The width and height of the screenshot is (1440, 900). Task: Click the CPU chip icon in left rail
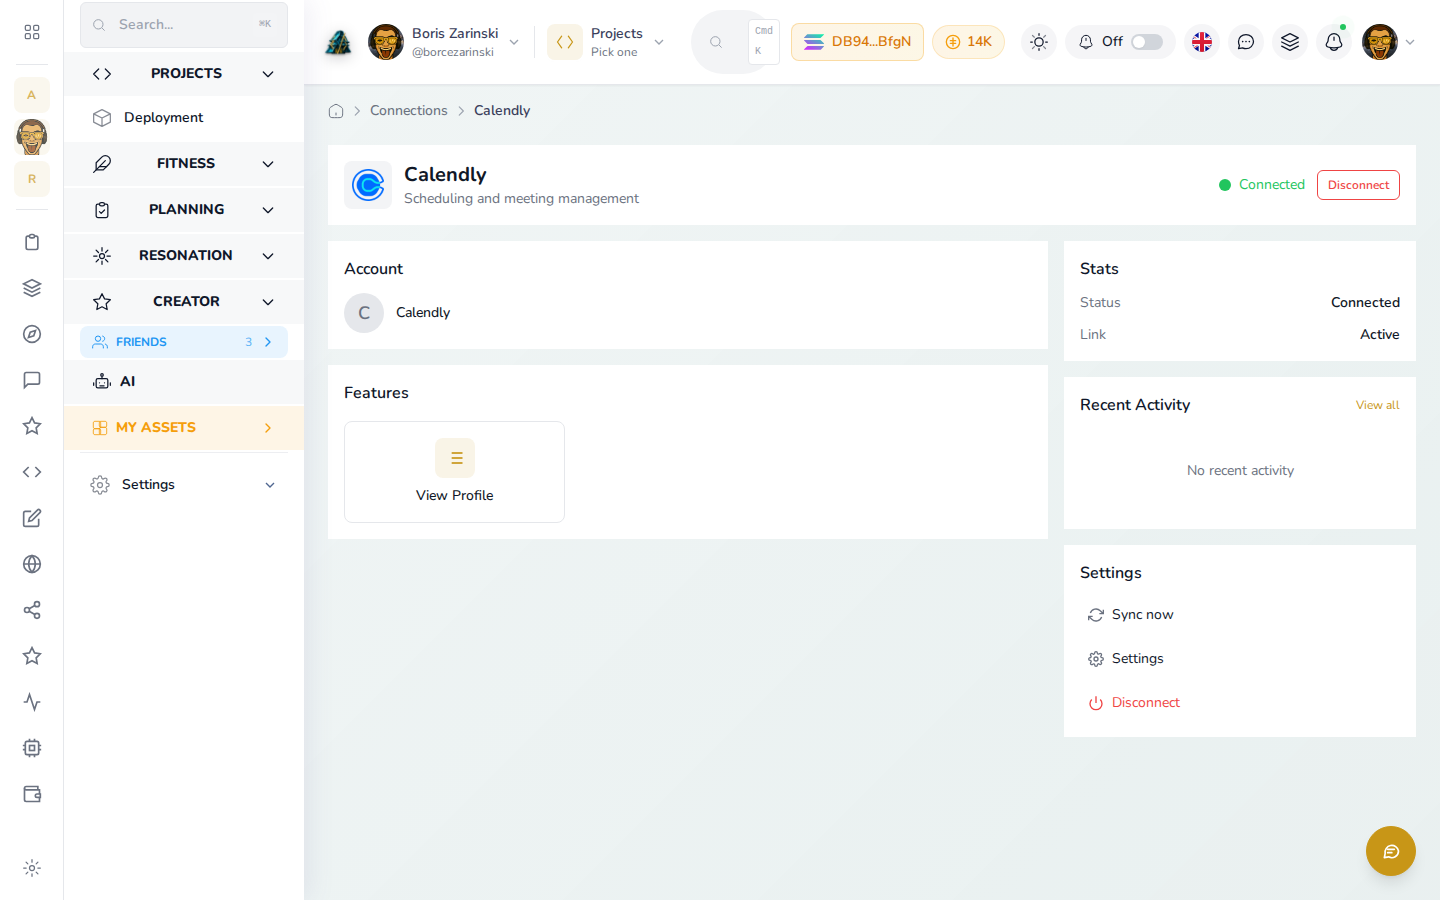32,748
